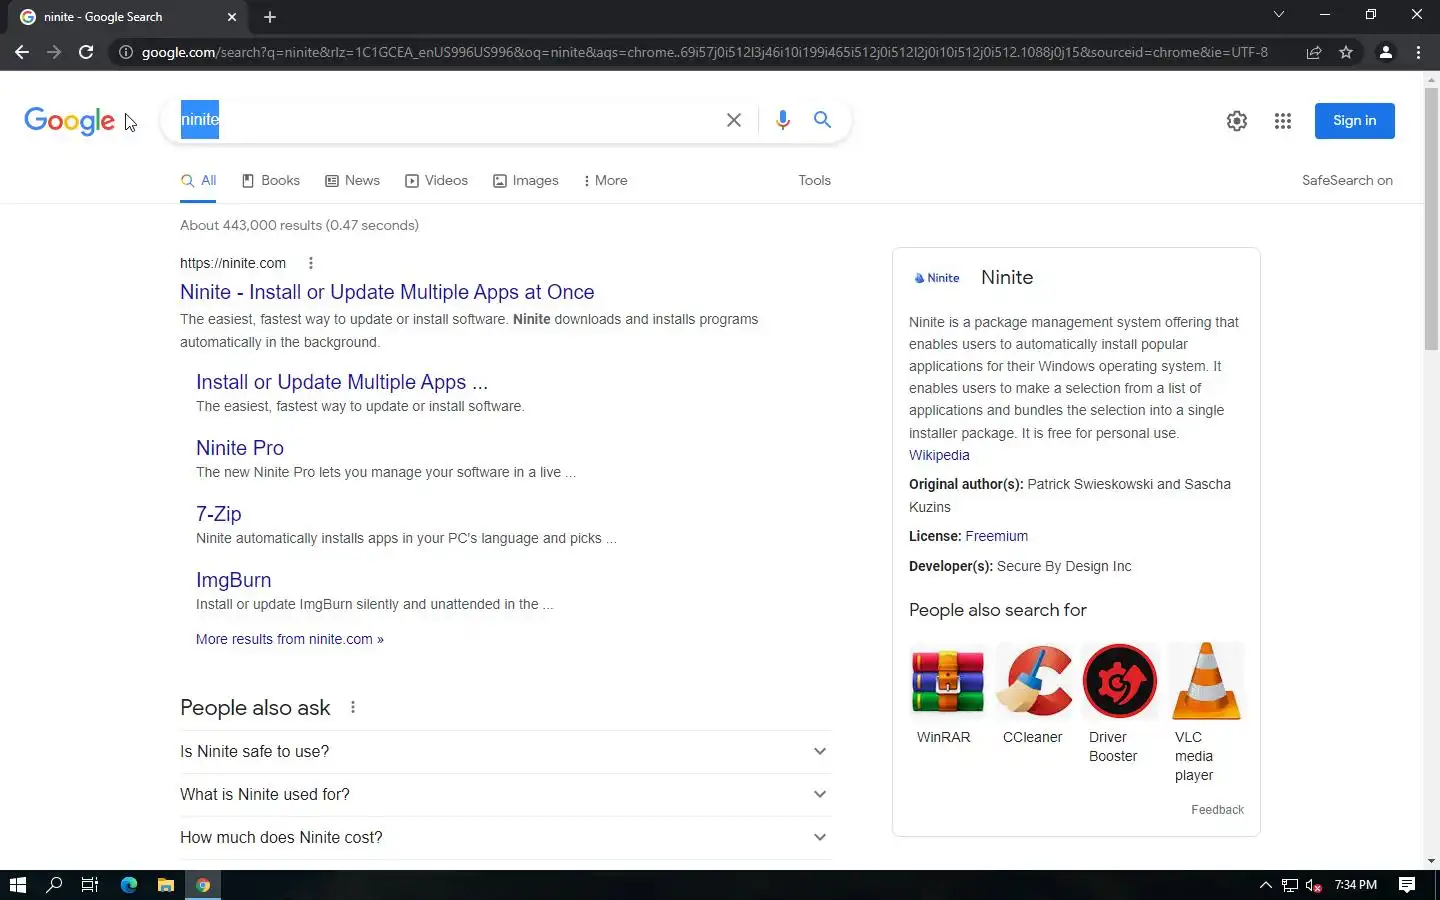Image resolution: width=1440 pixels, height=900 pixels.
Task: Launch Microsoft Edge from taskbar
Action: [128, 885]
